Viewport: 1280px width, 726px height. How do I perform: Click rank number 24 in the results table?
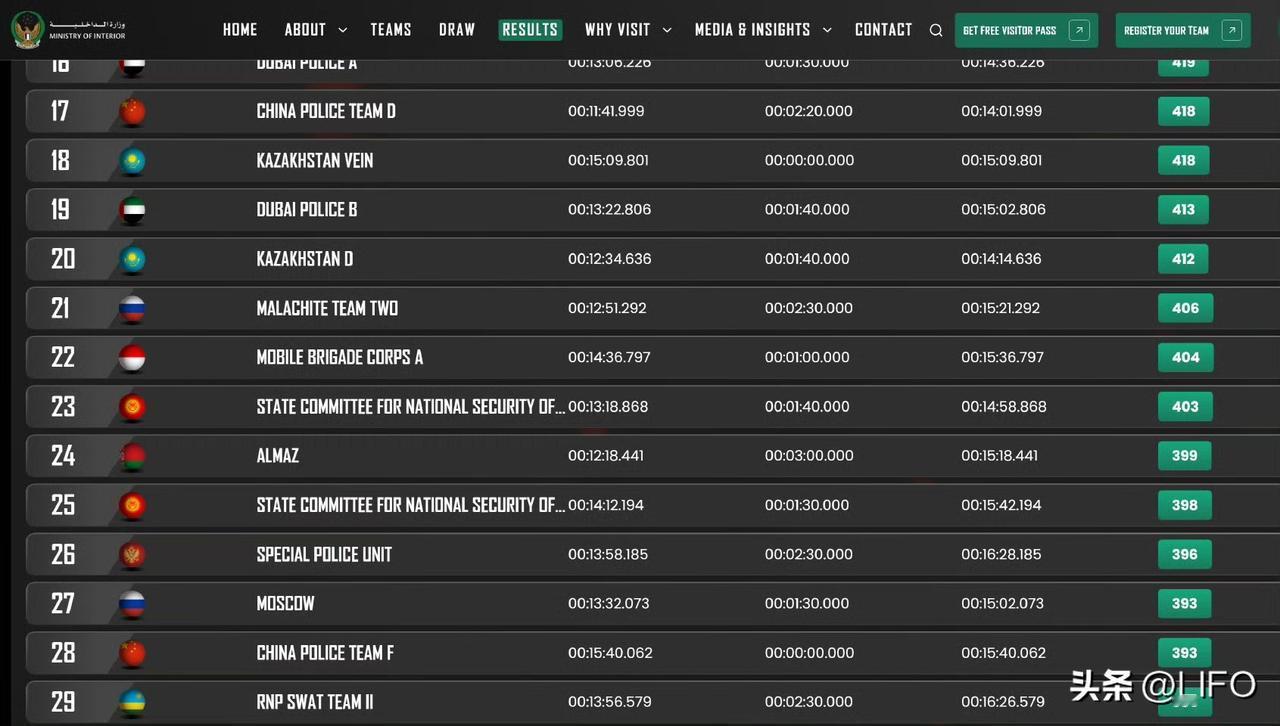[x=63, y=455]
